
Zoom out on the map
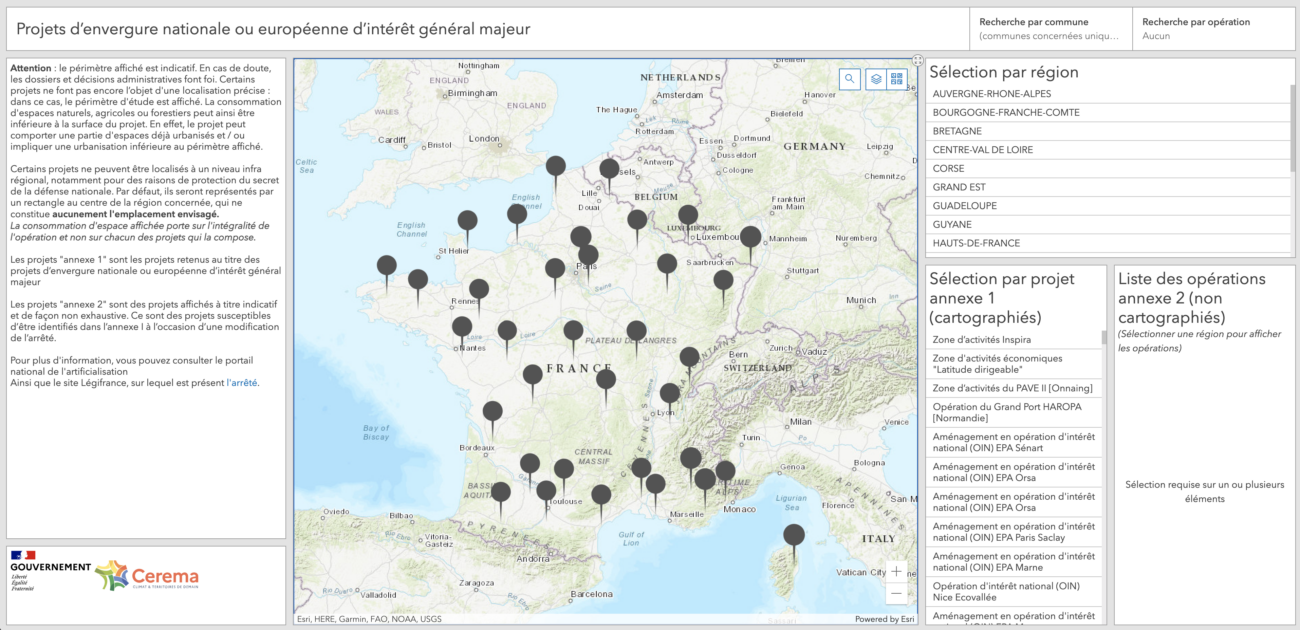pyautogui.click(x=897, y=593)
